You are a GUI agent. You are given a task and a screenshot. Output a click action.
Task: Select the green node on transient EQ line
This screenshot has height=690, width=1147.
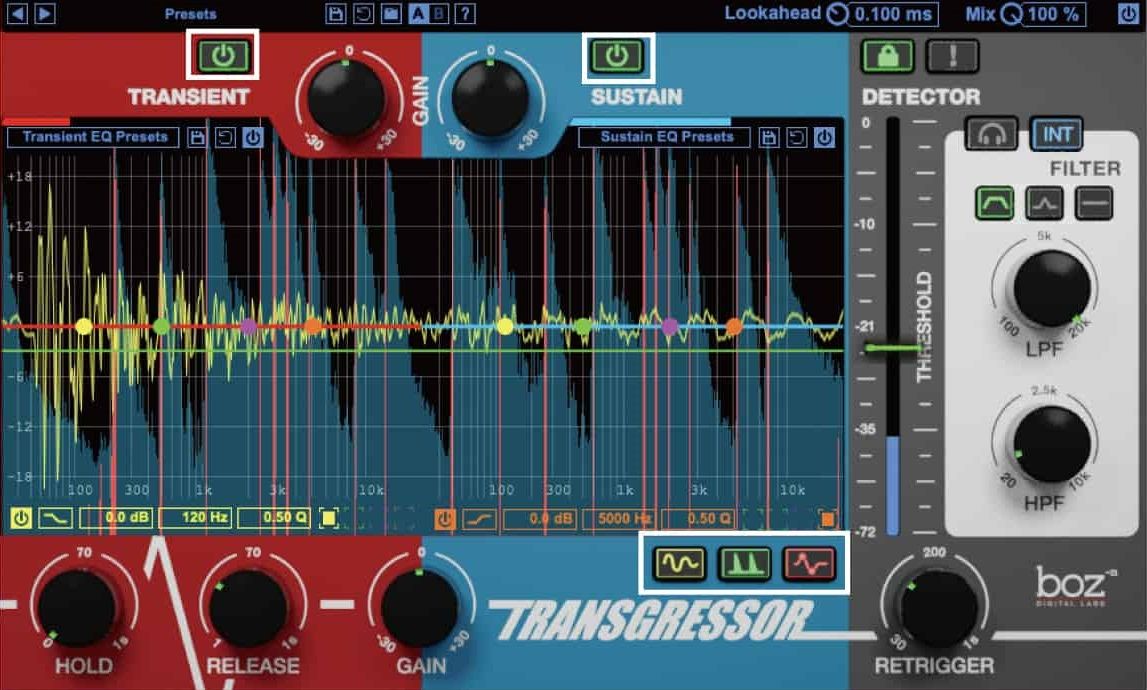162,326
